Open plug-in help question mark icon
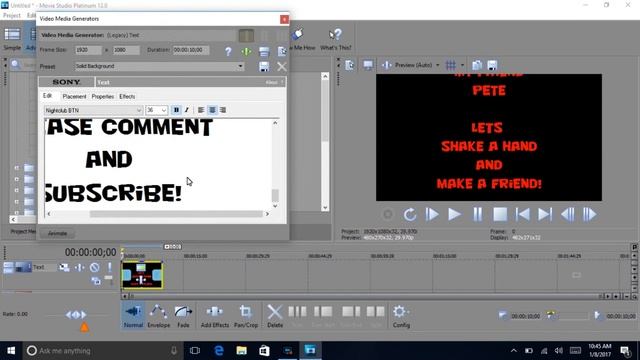Image resolution: width=640 pixels, height=360 pixels. (x=228, y=51)
